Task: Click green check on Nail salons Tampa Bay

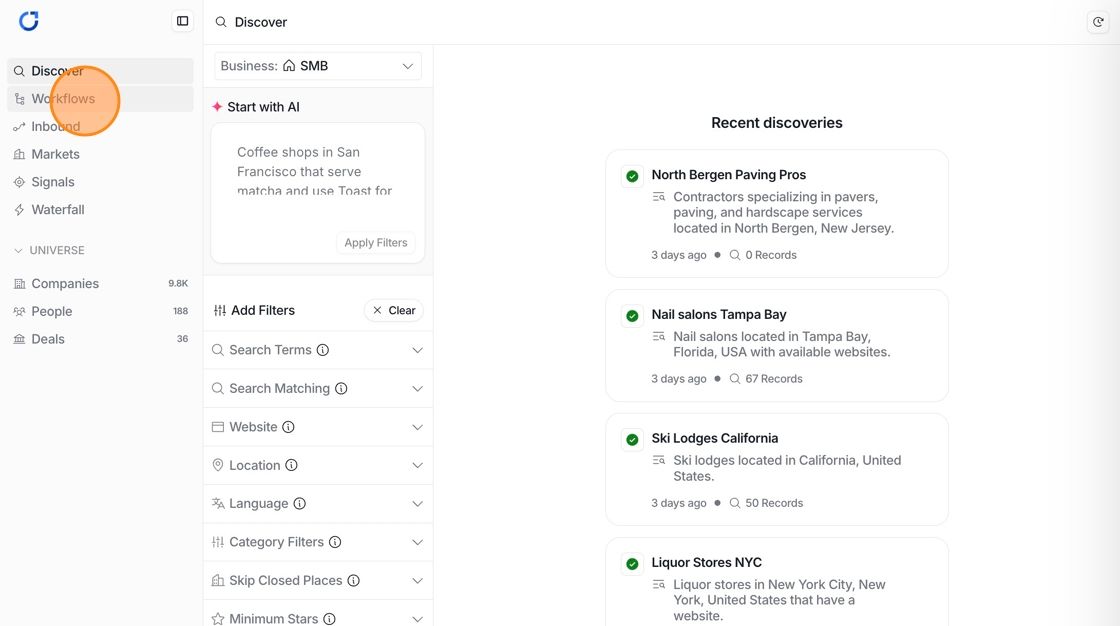Action: [632, 316]
